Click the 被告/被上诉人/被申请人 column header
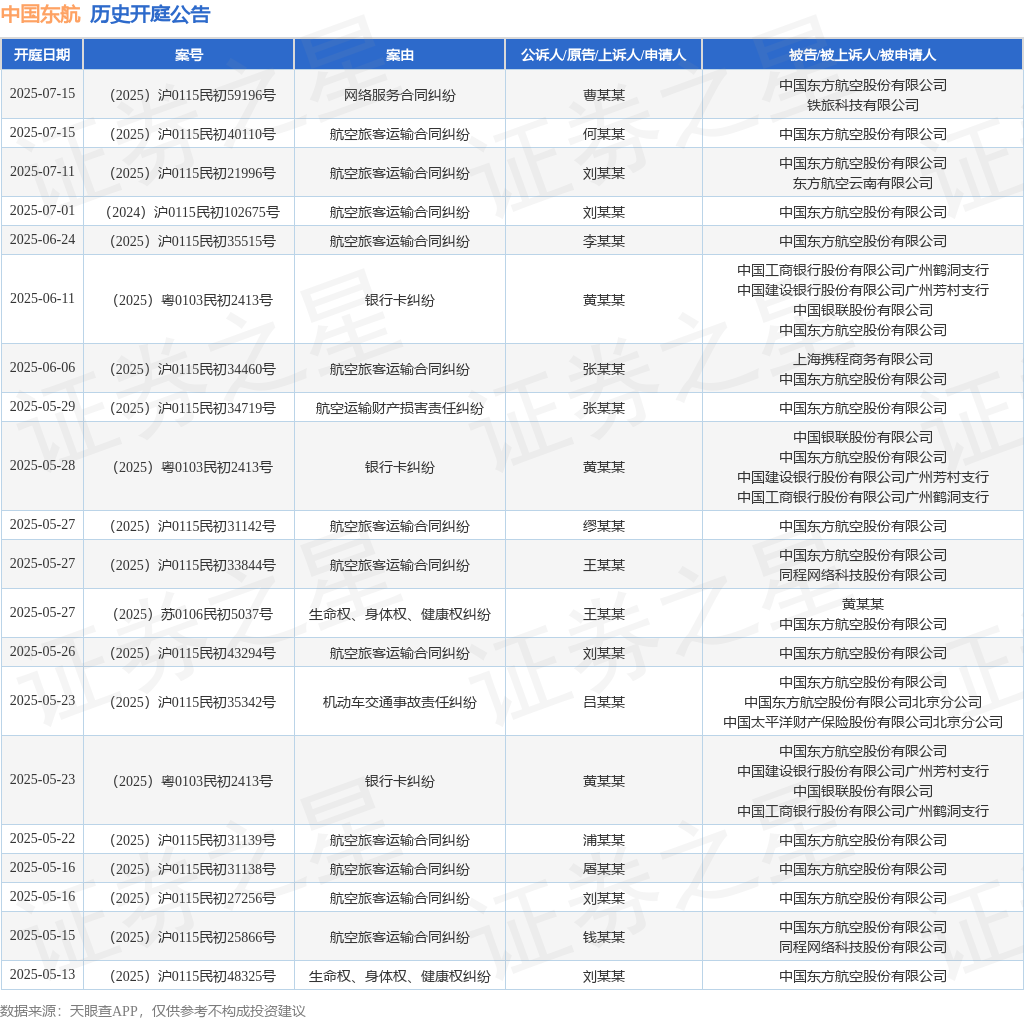The image size is (1024, 1020). 863,55
